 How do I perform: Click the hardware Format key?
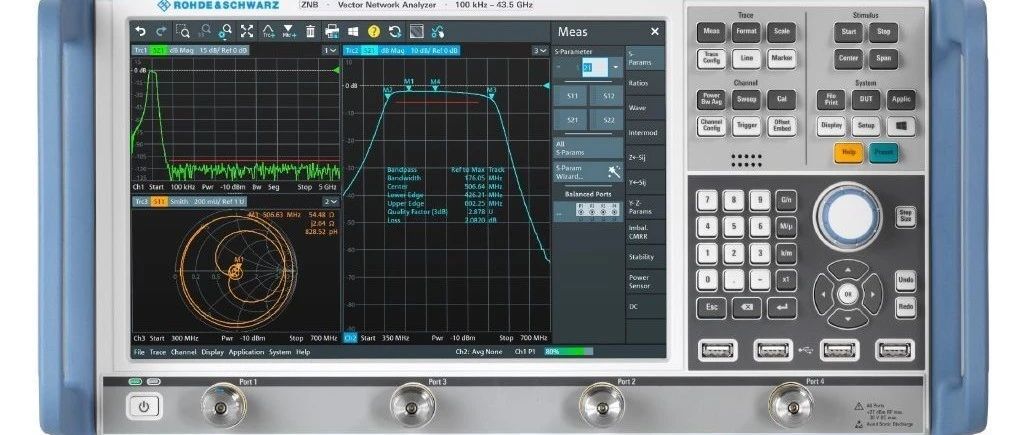tap(746, 31)
